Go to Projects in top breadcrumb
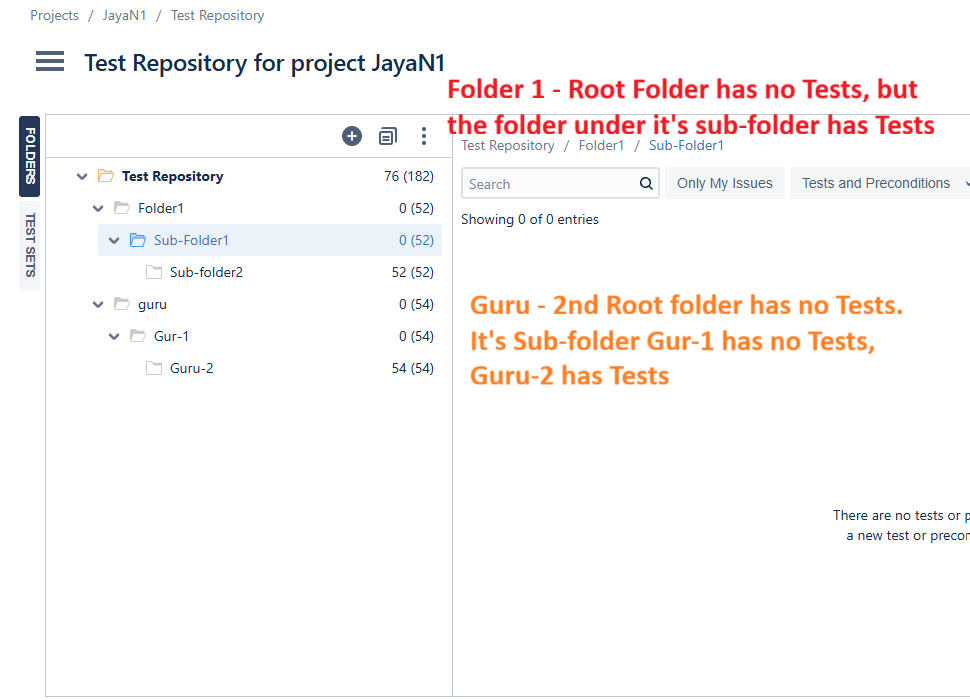 tap(54, 16)
